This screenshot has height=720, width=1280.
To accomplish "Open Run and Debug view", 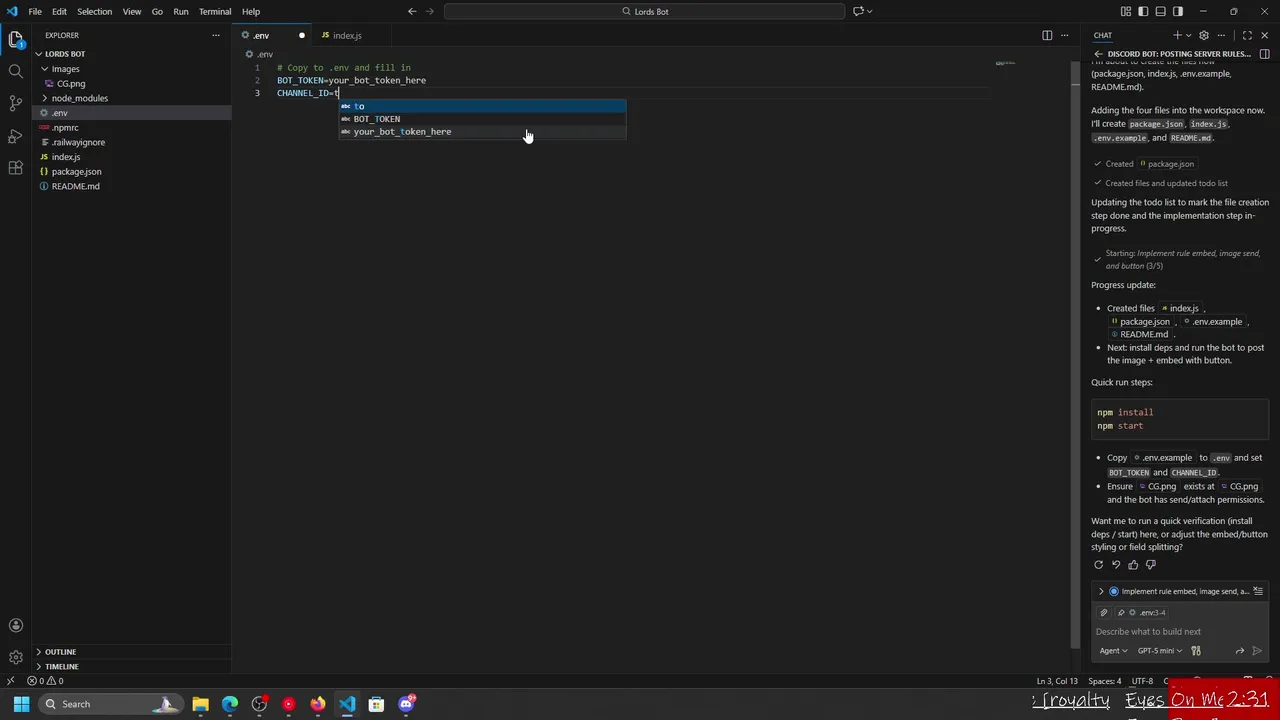I will (x=15, y=135).
